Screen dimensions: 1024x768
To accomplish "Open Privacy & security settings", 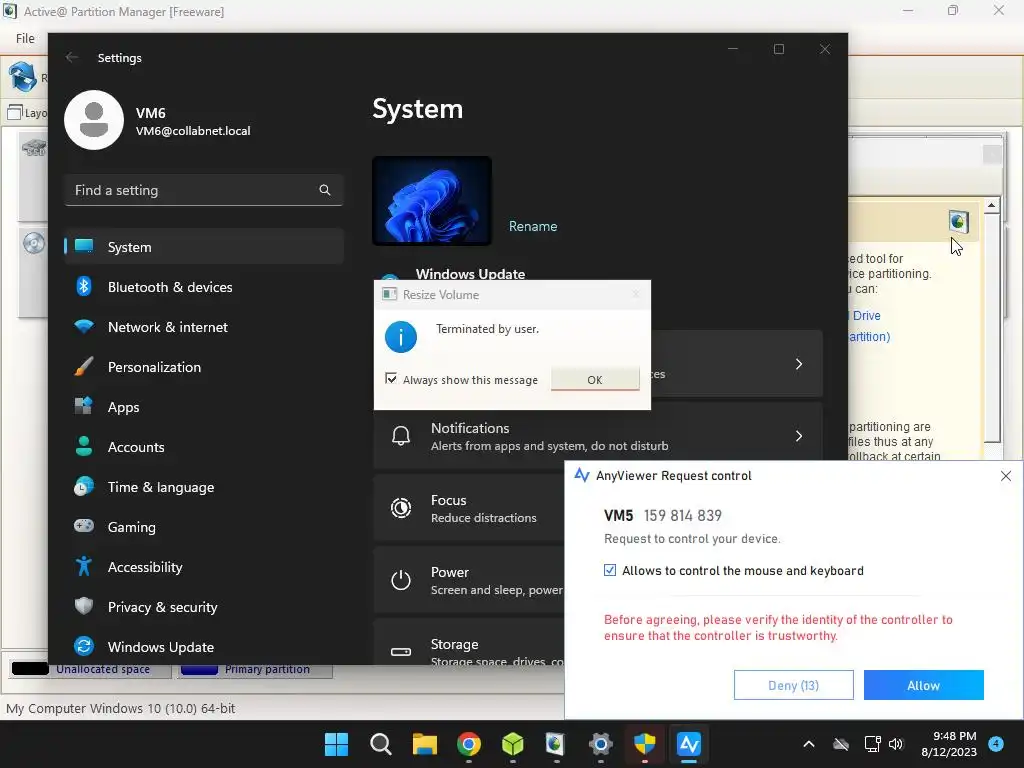I will coord(204,607).
